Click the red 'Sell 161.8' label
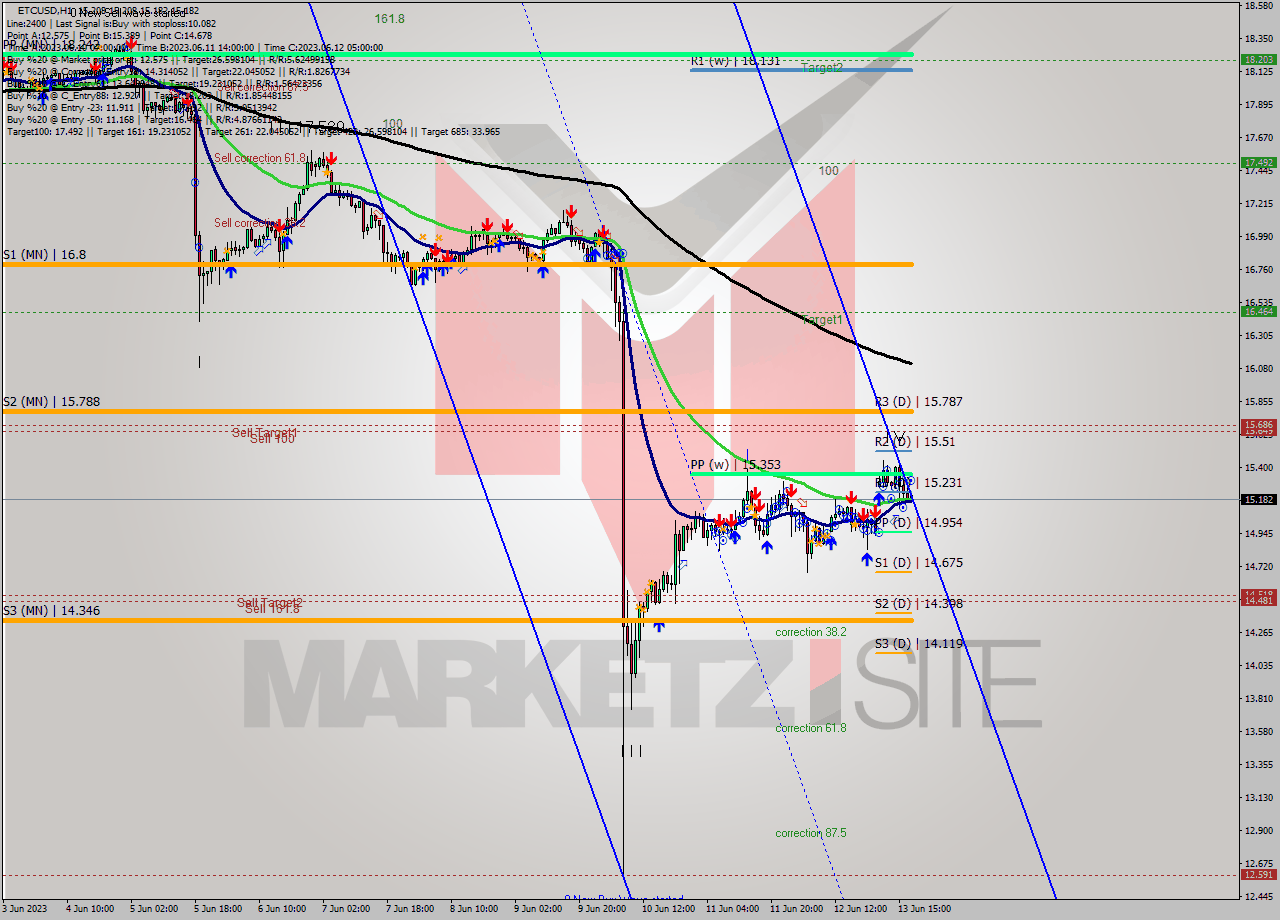Viewport: 1280px width, 920px height. (x=272, y=608)
